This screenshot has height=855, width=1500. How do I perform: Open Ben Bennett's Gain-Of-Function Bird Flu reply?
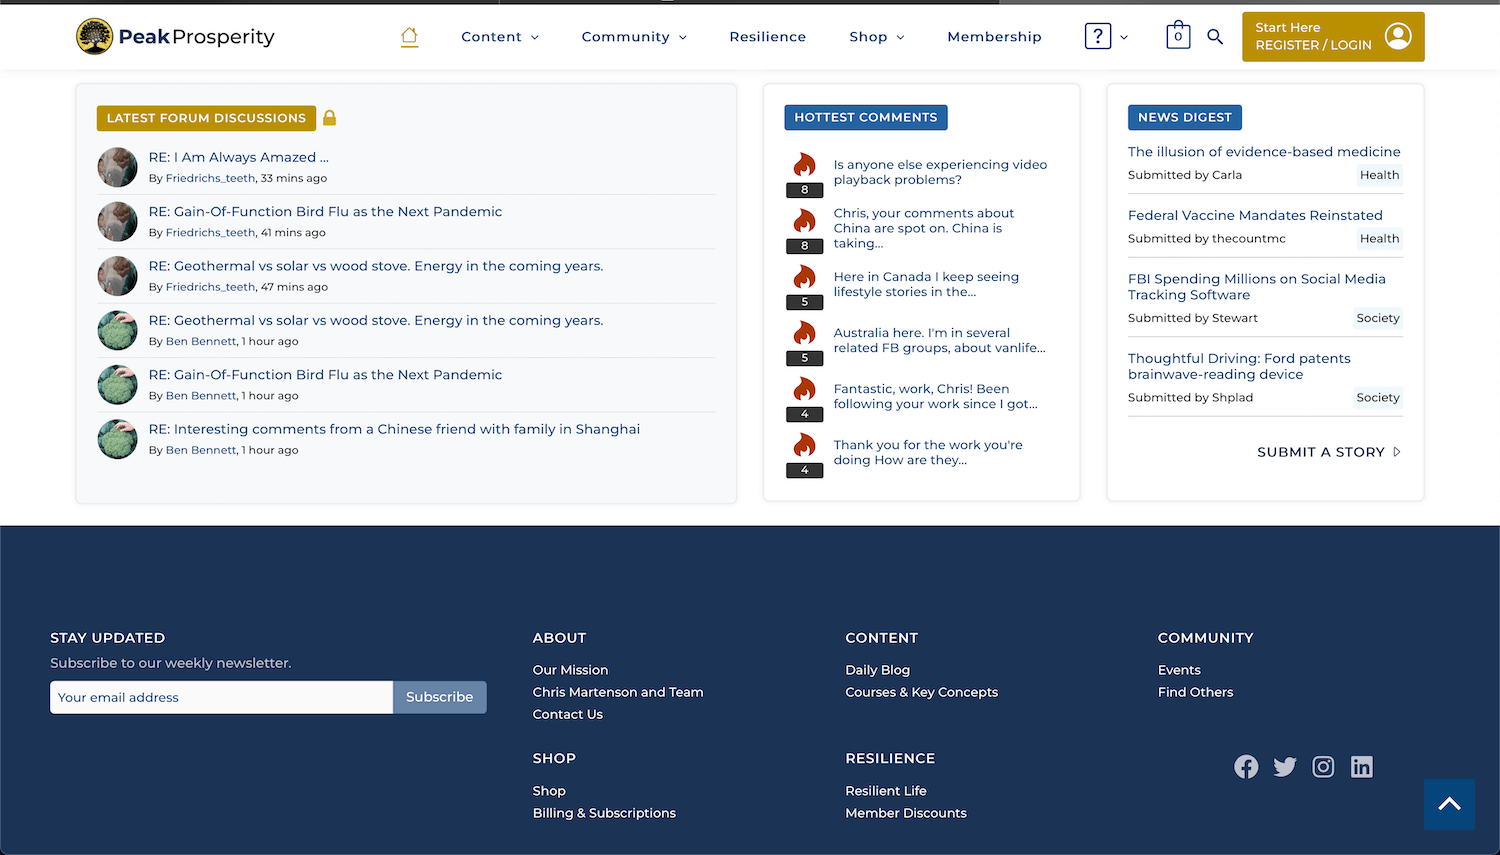click(325, 375)
